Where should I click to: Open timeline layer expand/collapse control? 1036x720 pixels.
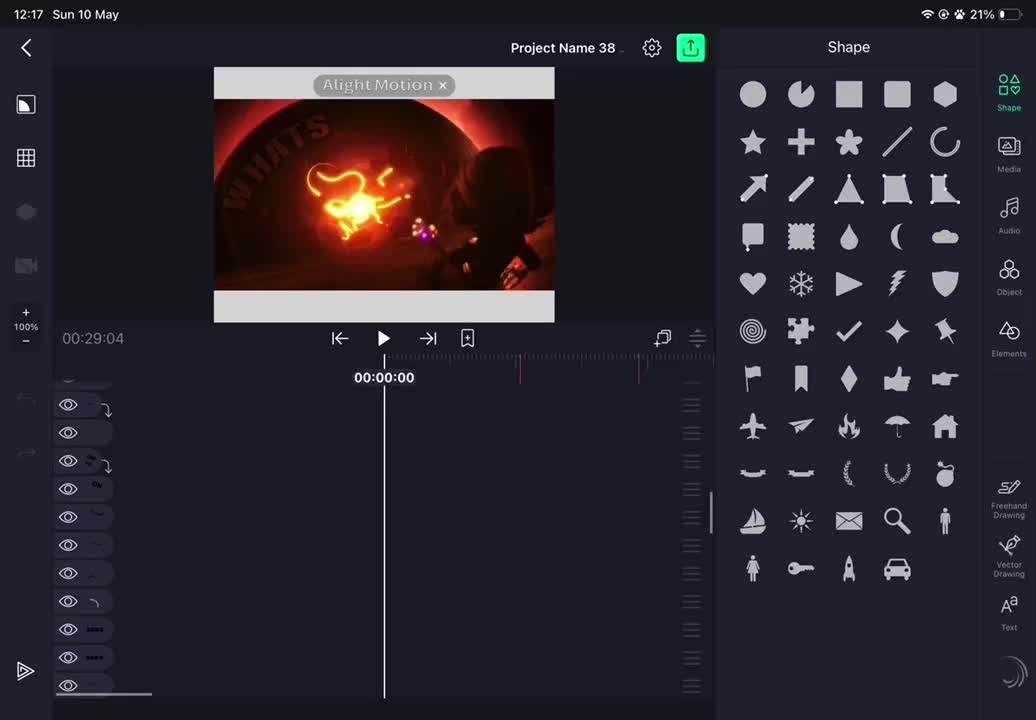(x=697, y=338)
